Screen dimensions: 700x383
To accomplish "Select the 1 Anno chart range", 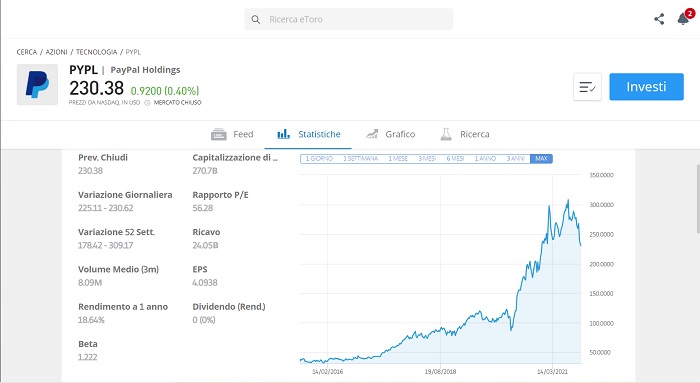I will (485, 158).
